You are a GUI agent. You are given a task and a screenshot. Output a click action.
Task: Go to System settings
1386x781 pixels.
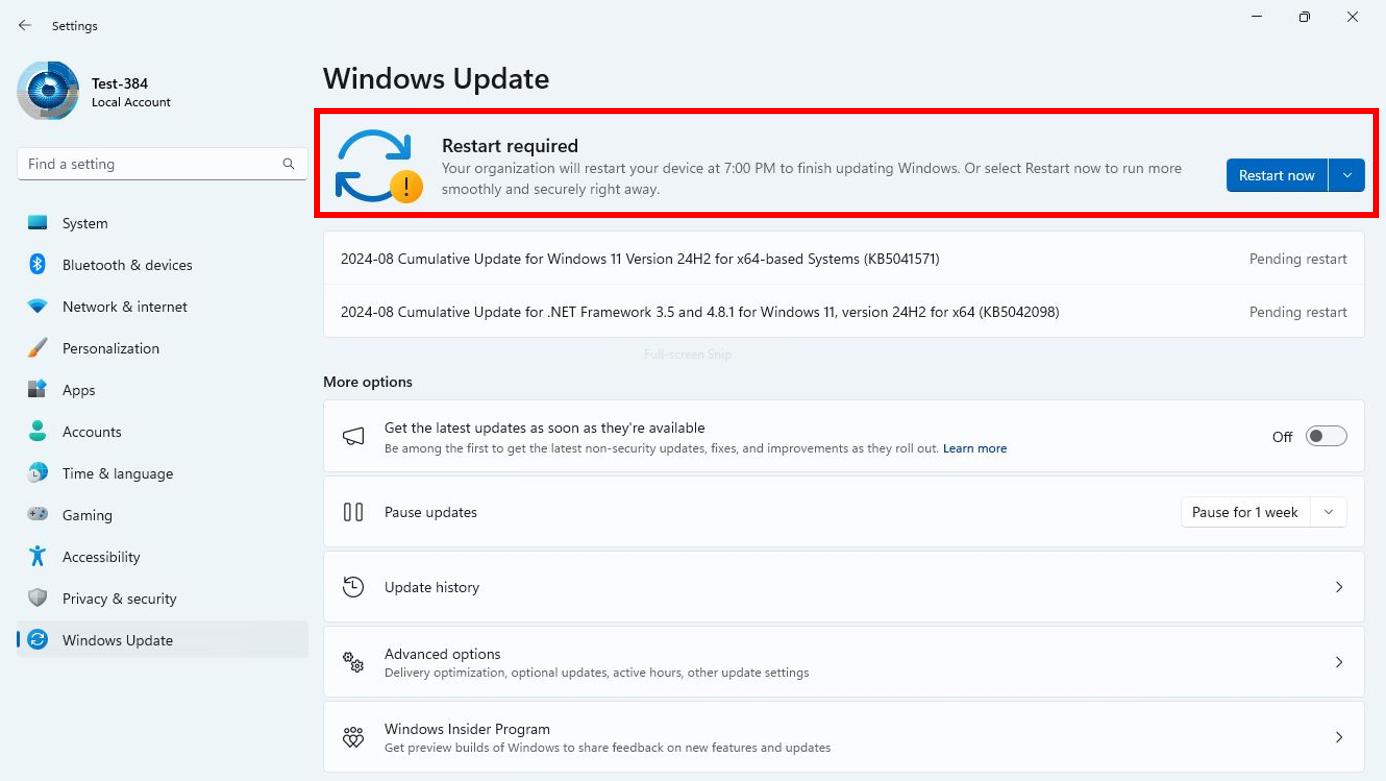pyautogui.click(x=162, y=223)
